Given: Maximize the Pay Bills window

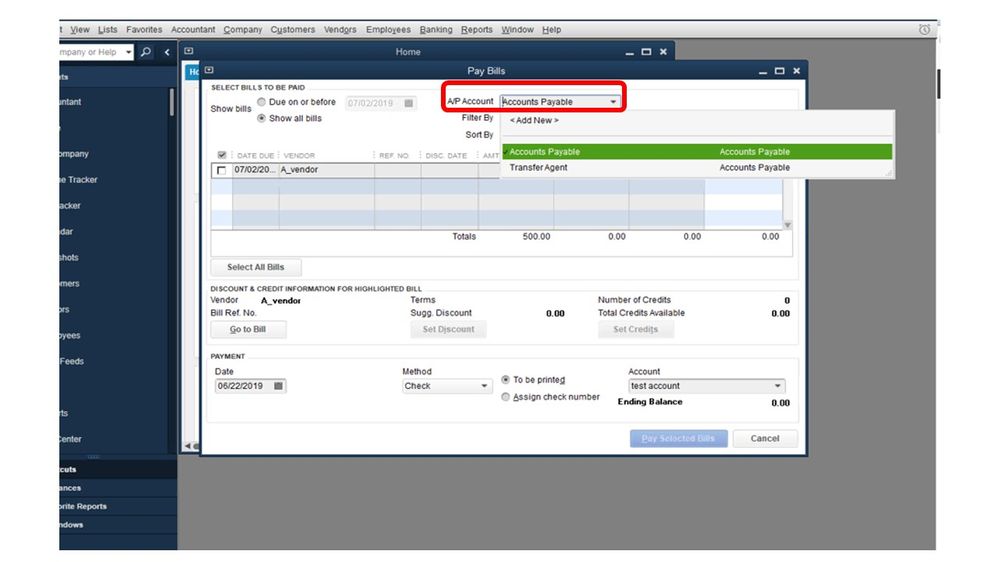Looking at the screenshot, I should coord(779,71).
